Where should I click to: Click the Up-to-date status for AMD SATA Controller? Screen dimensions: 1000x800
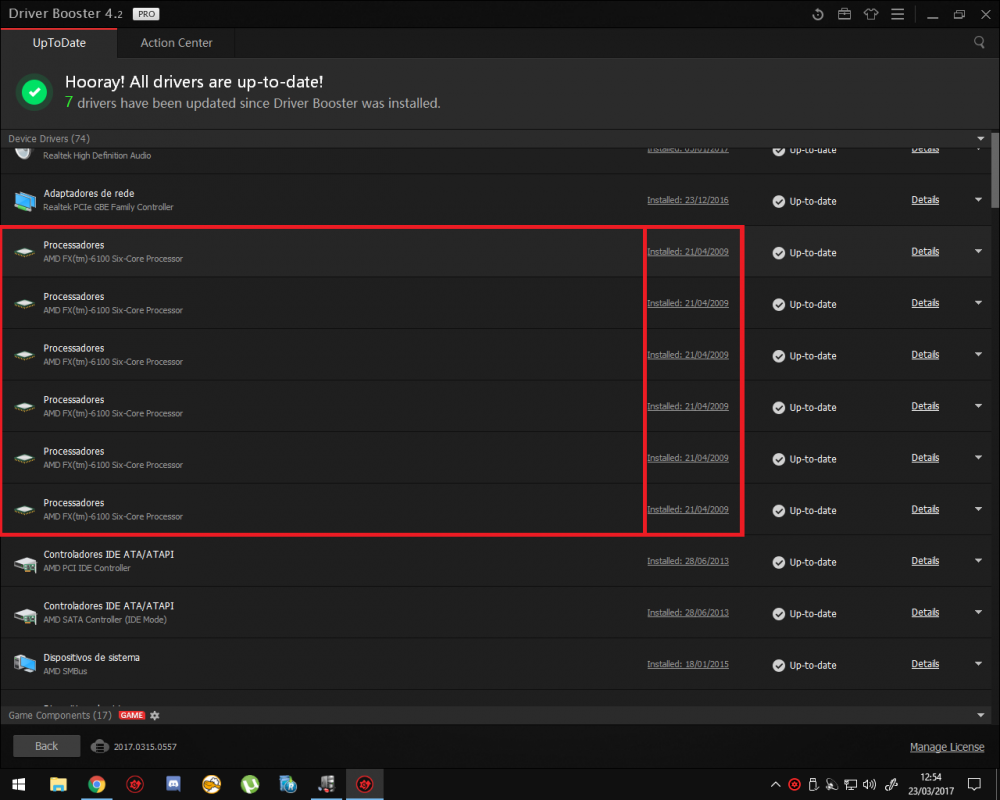click(x=804, y=614)
